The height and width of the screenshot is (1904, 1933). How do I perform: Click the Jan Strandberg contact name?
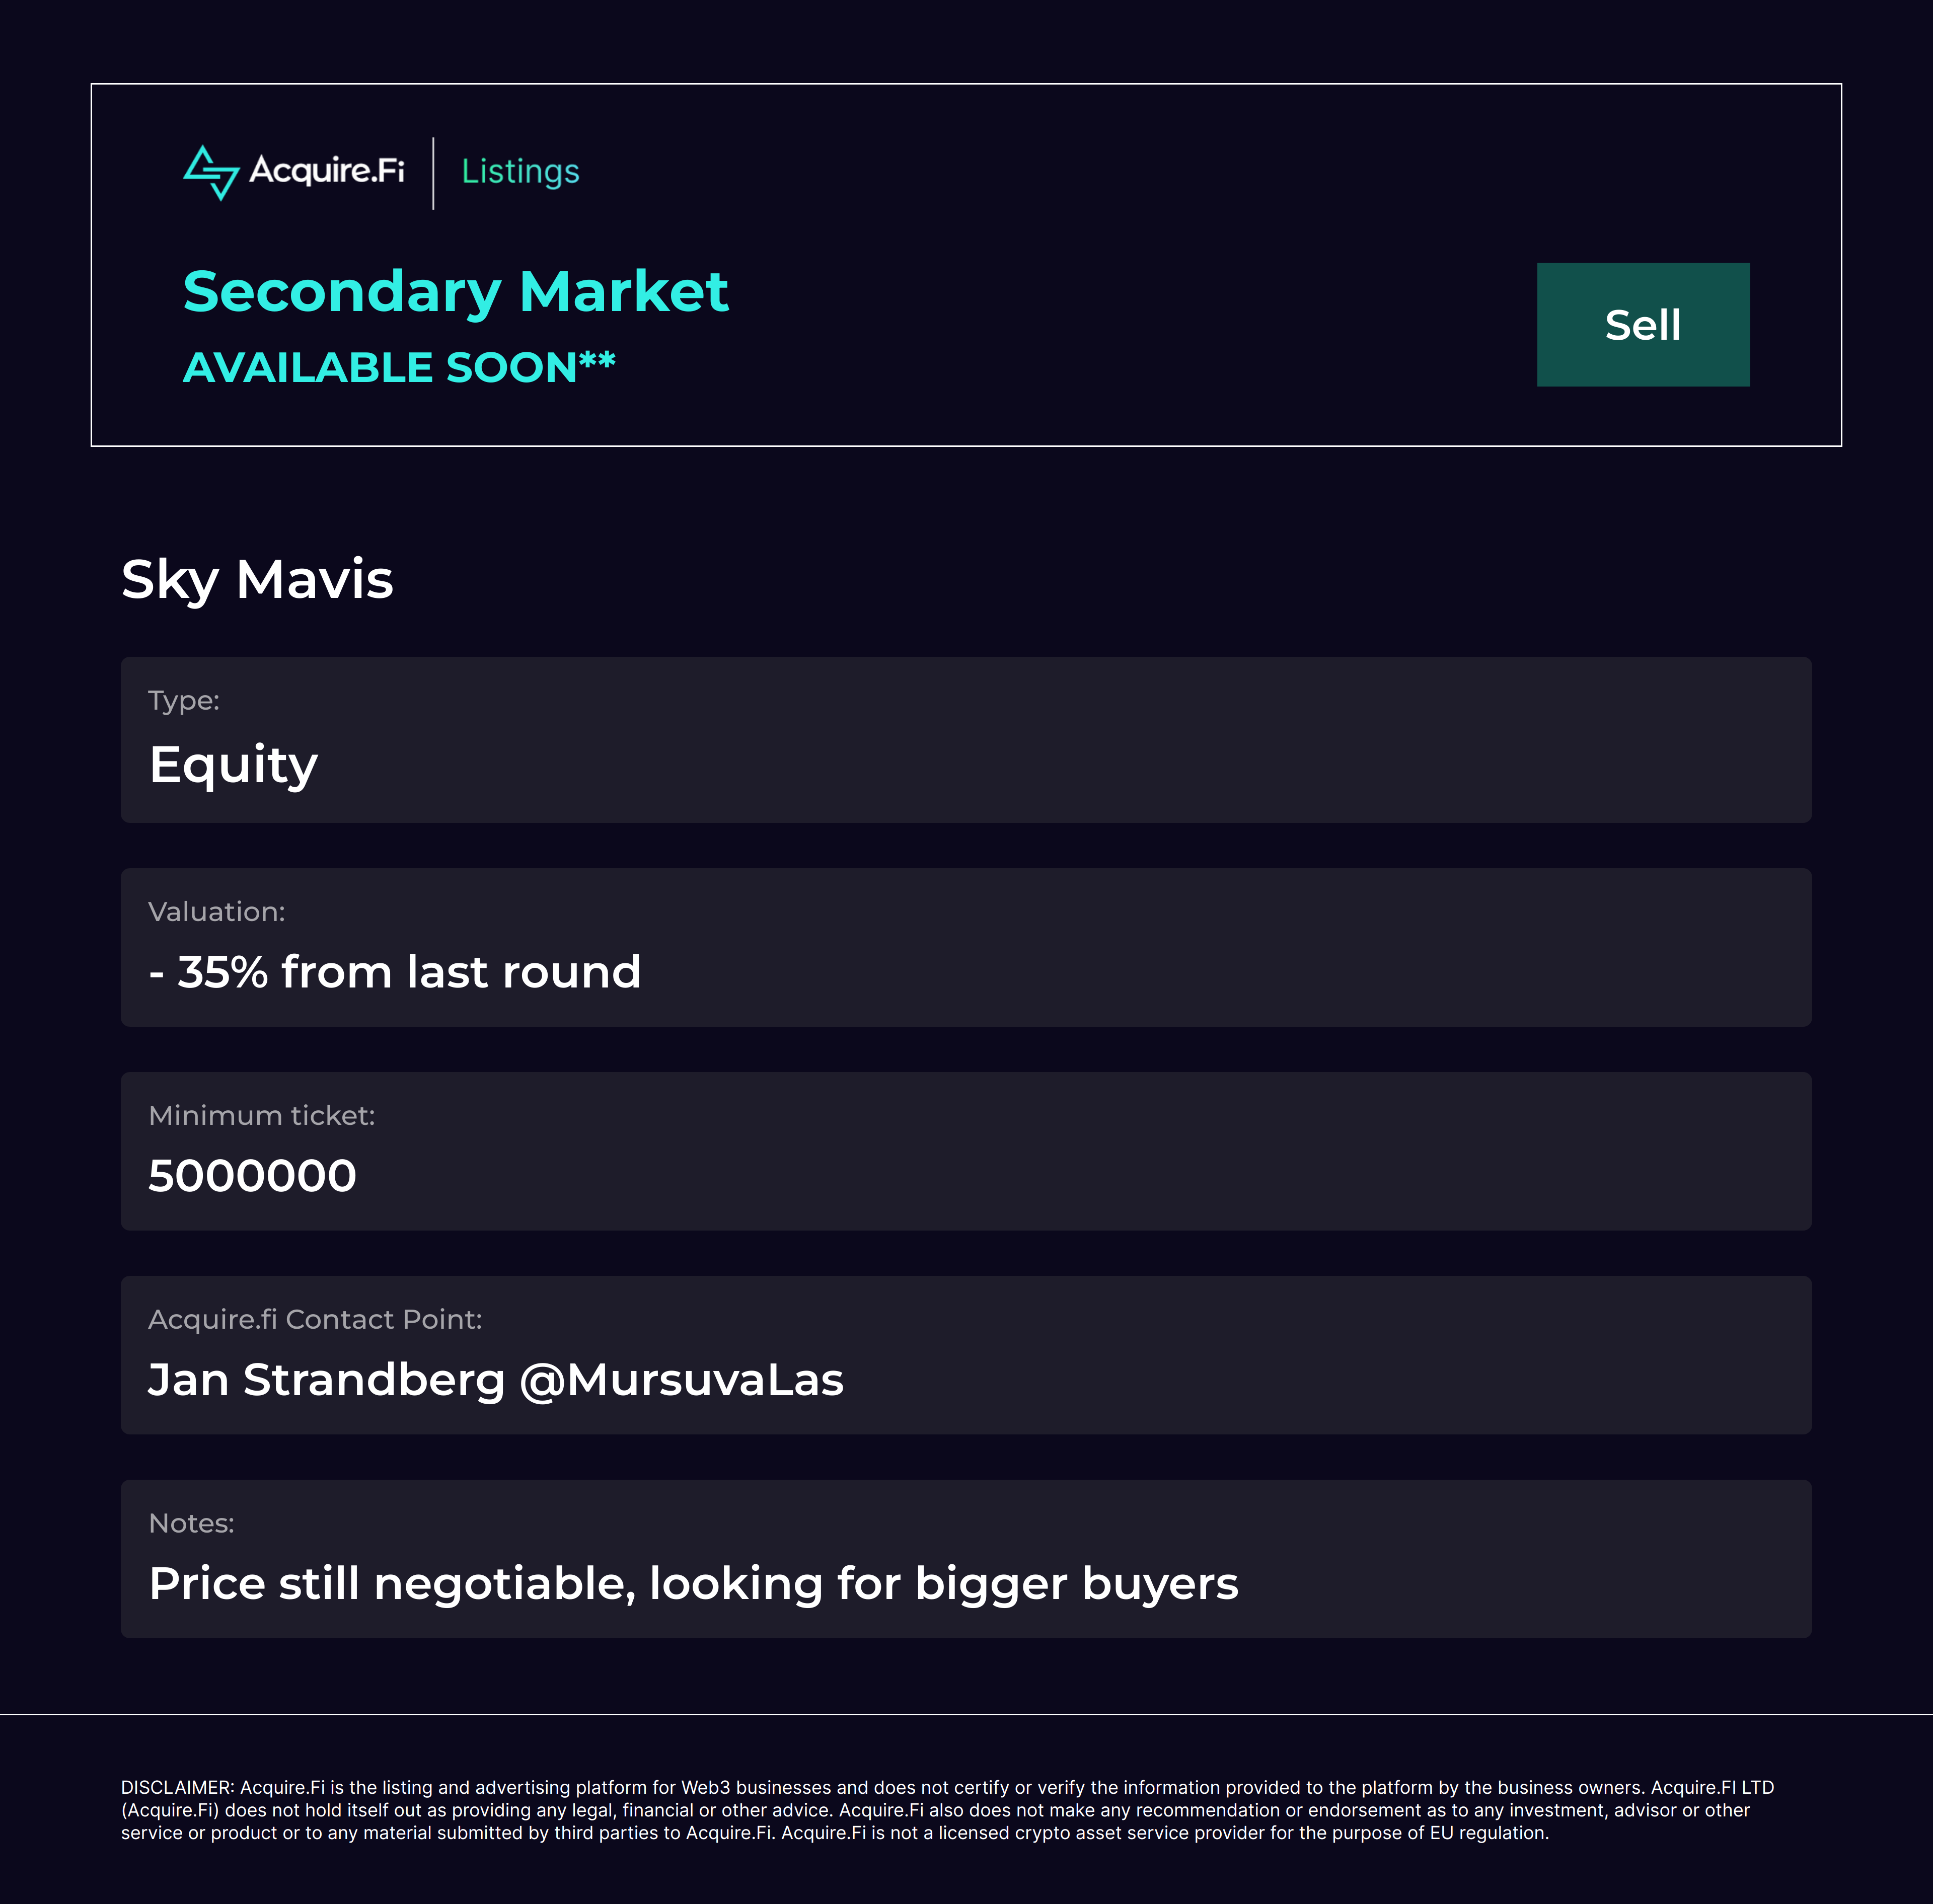click(x=326, y=1380)
